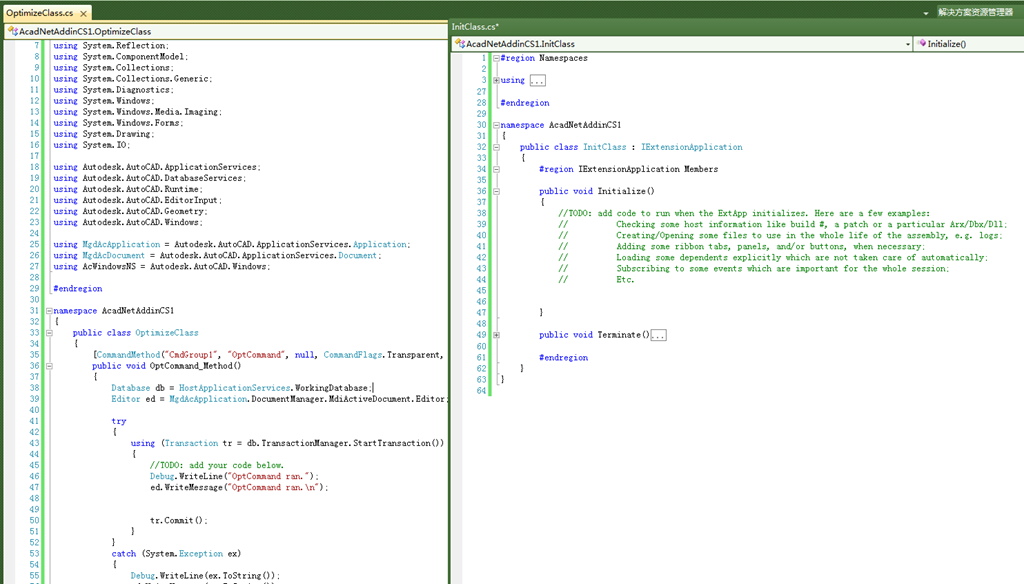The height and width of the screenshot is (584, 1024).
Task: Switch to the OptimizeClass.cs tab
Action: click(x=40, y=13)
